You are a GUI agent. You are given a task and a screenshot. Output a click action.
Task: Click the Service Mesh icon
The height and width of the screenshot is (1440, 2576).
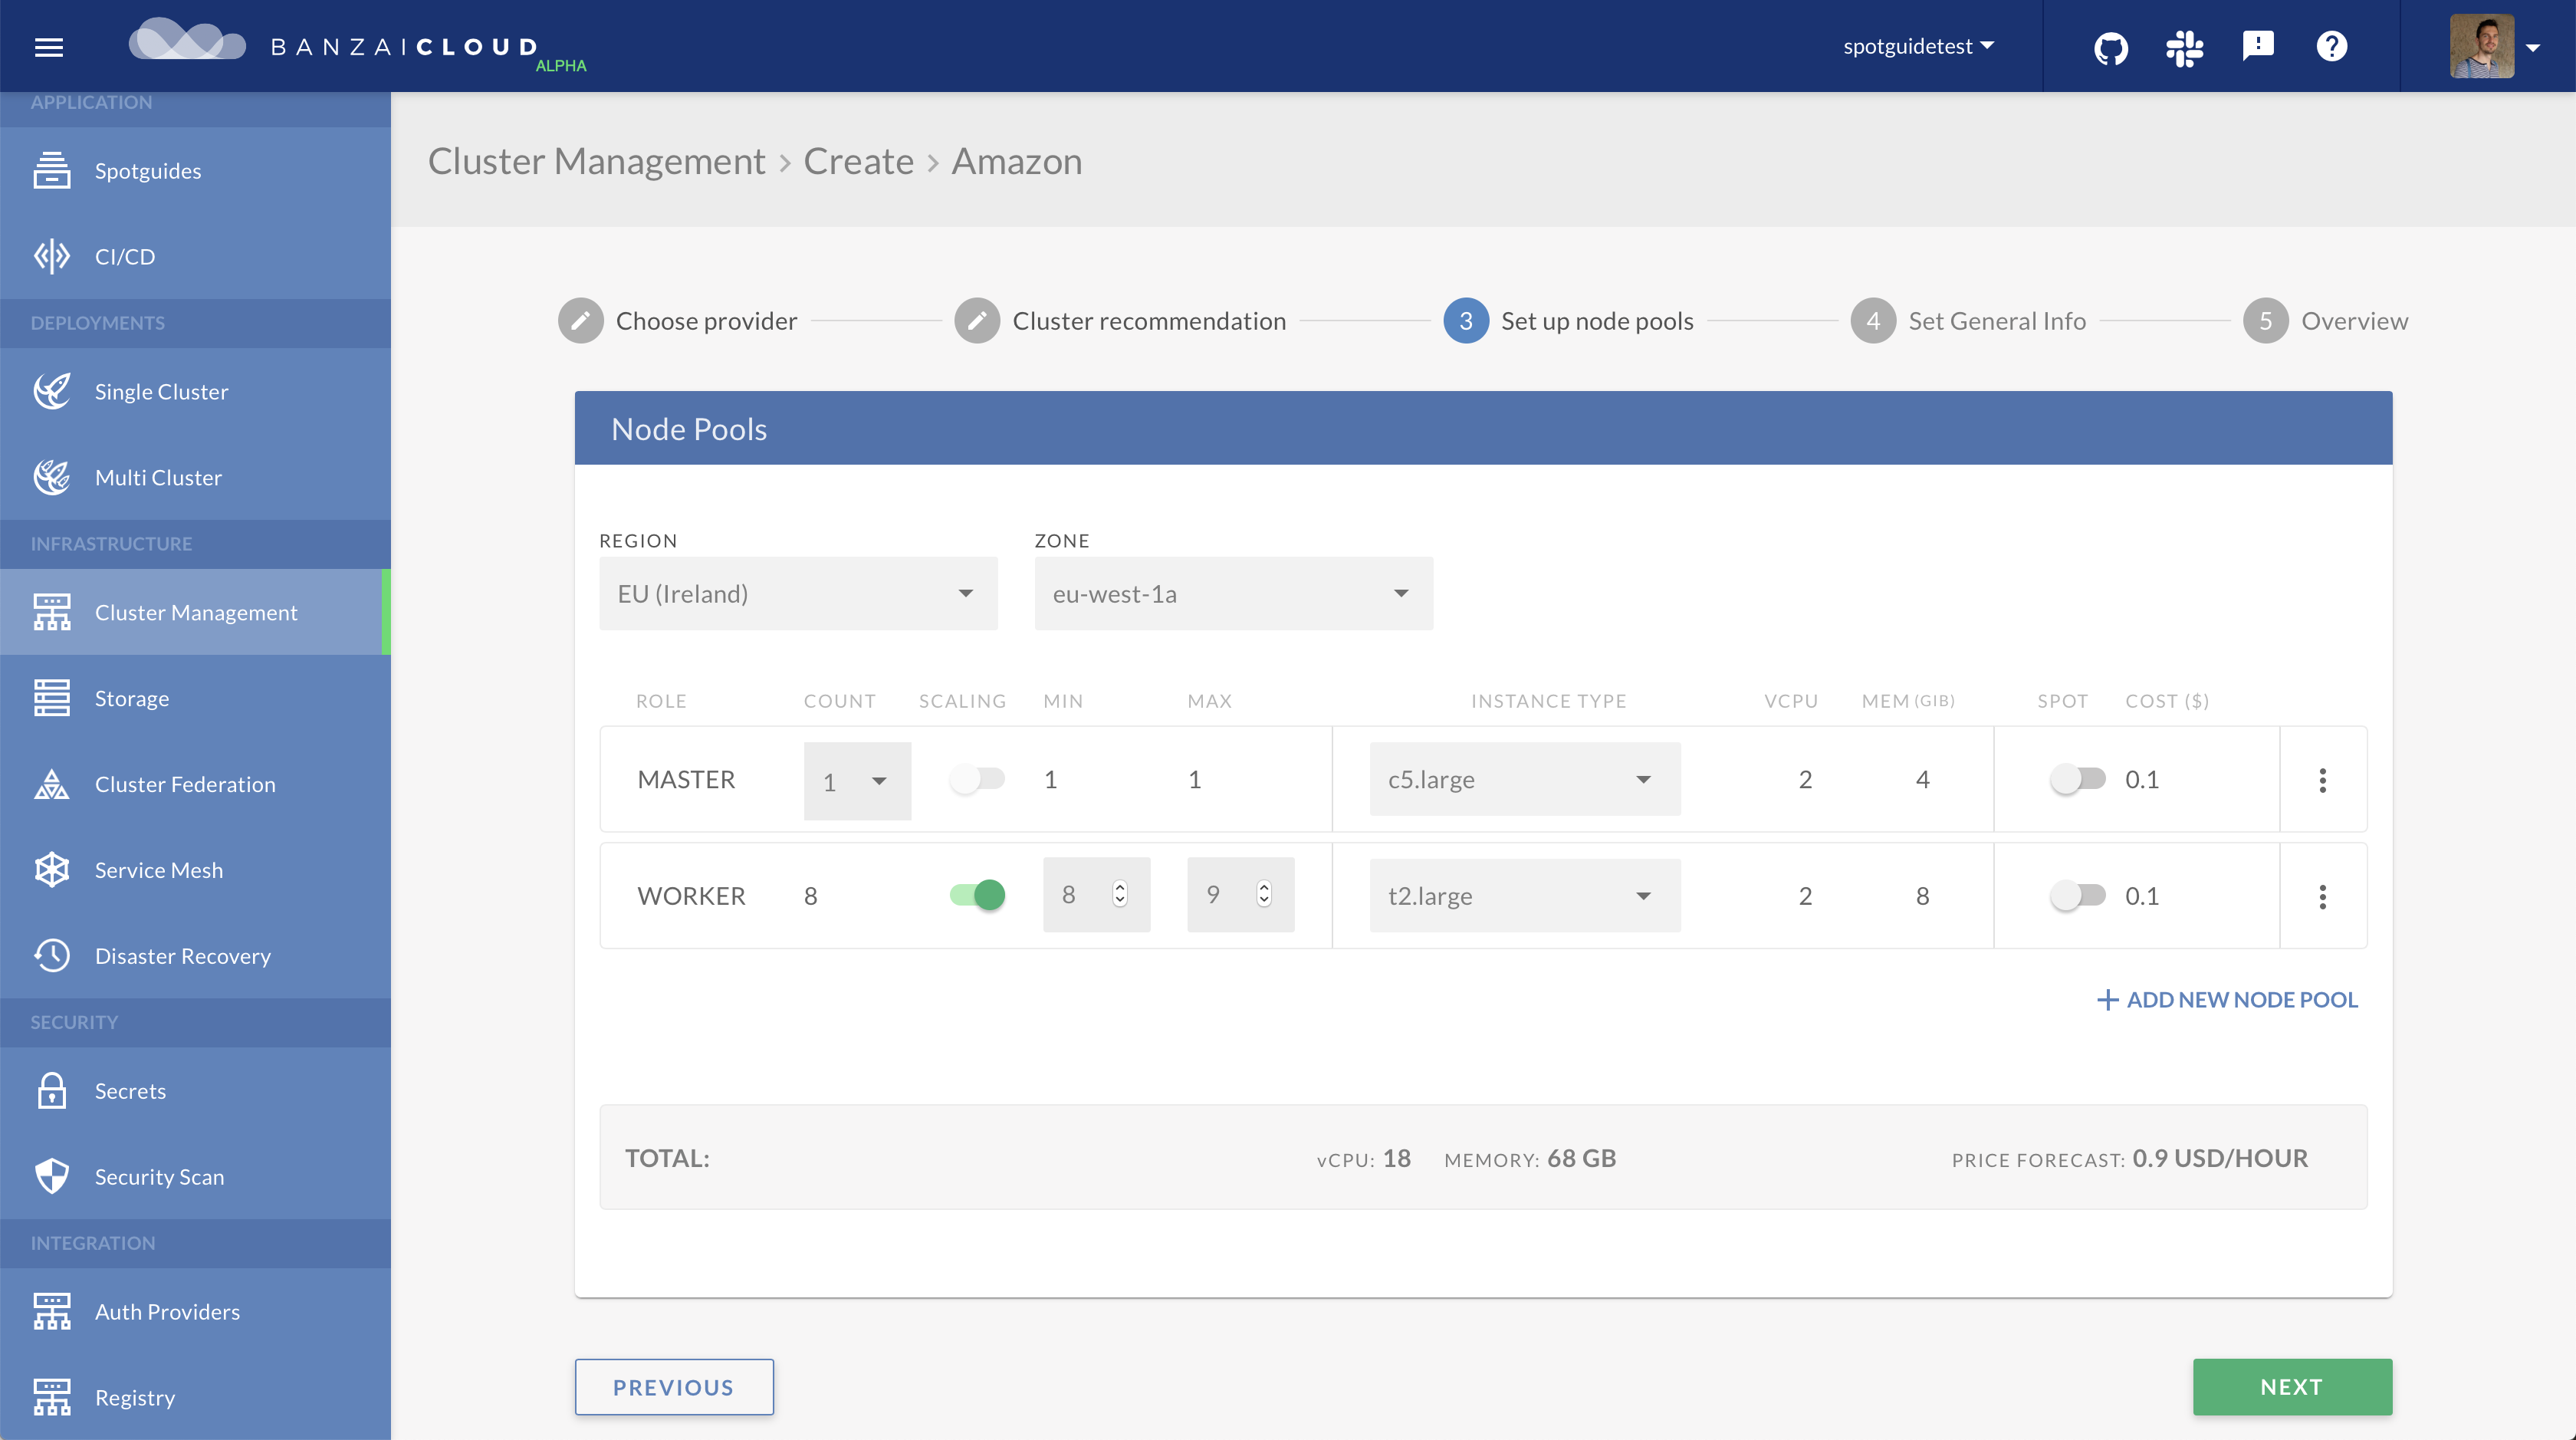click(x=52, y=870)
